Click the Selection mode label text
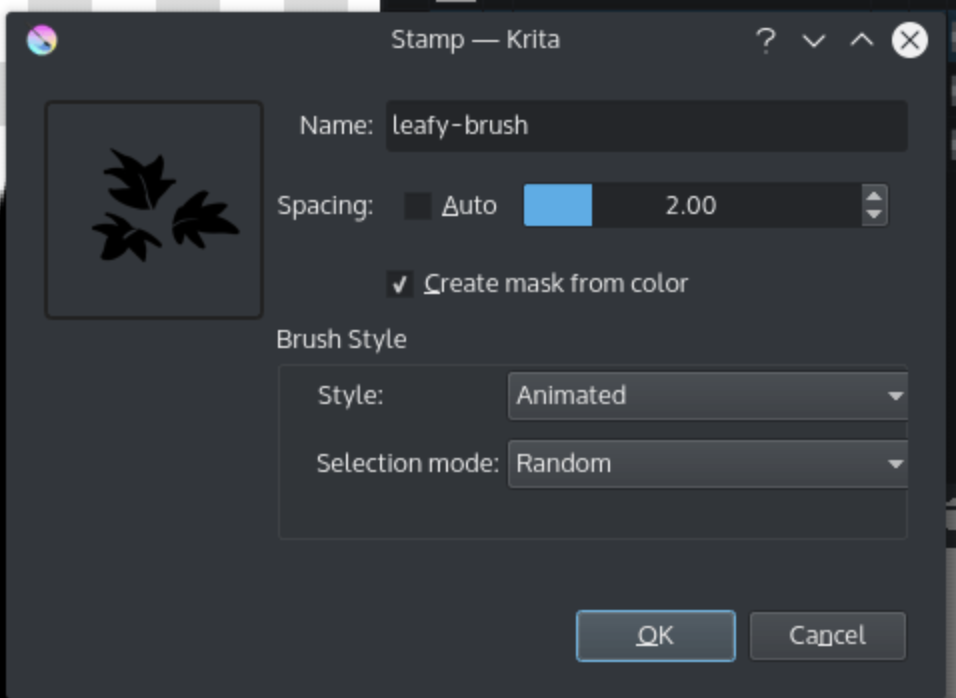The height and width of the screenshot is (698, 956). (407, 464)
